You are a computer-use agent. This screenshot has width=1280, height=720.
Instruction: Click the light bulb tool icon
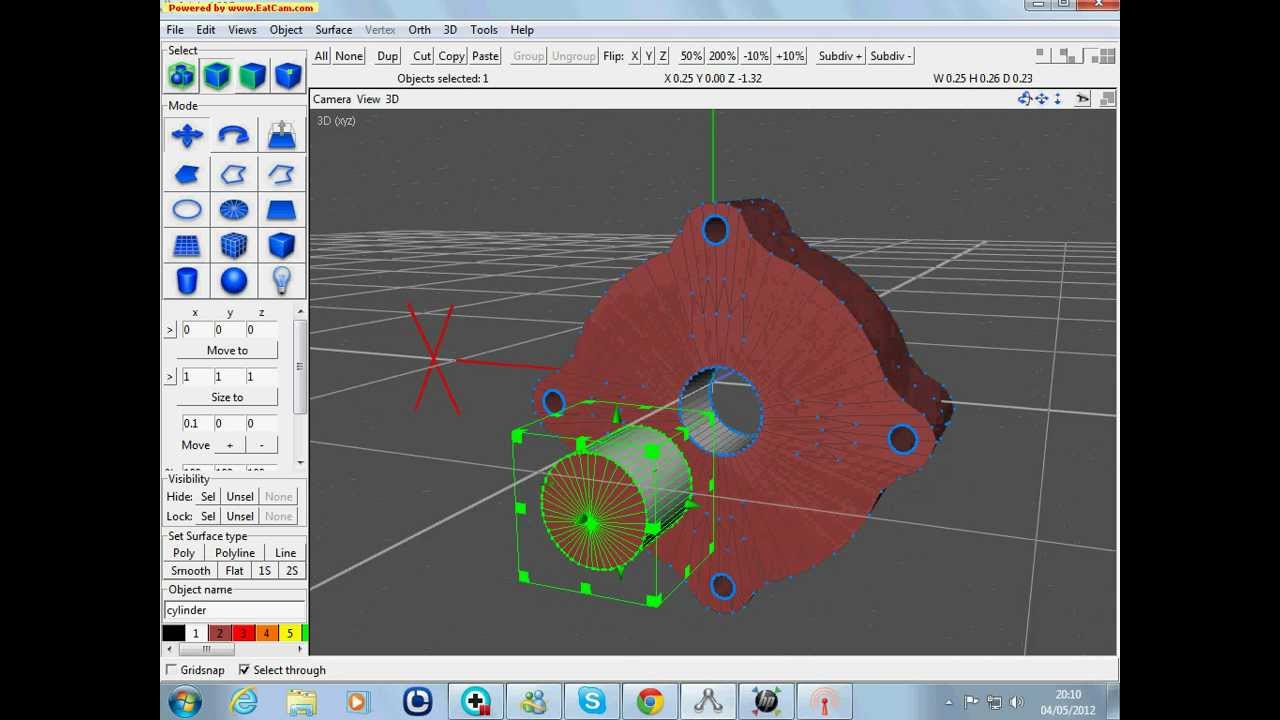coord(281,281)
